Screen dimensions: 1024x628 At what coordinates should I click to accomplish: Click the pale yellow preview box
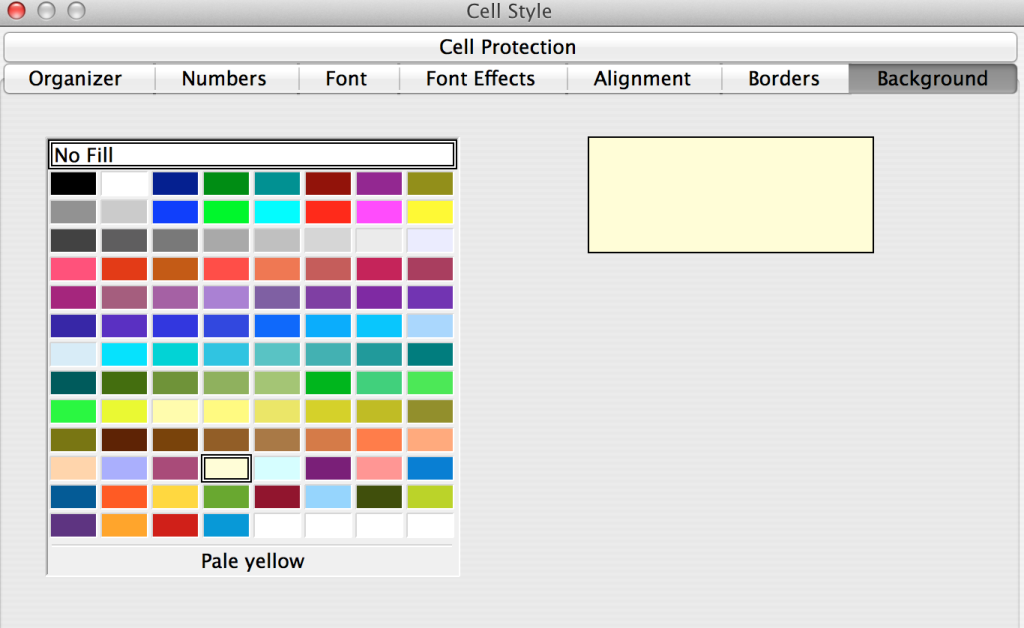731,195
